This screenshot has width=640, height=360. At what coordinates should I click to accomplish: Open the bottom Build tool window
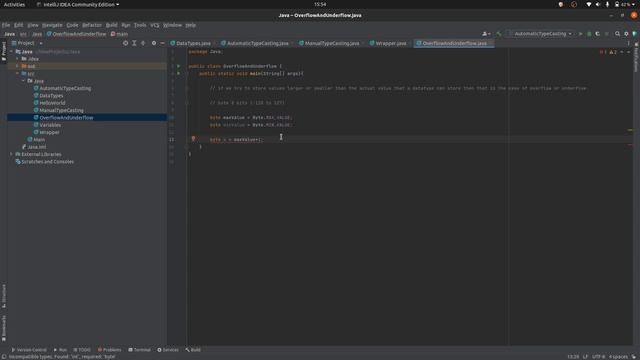(x=193, y=350)
